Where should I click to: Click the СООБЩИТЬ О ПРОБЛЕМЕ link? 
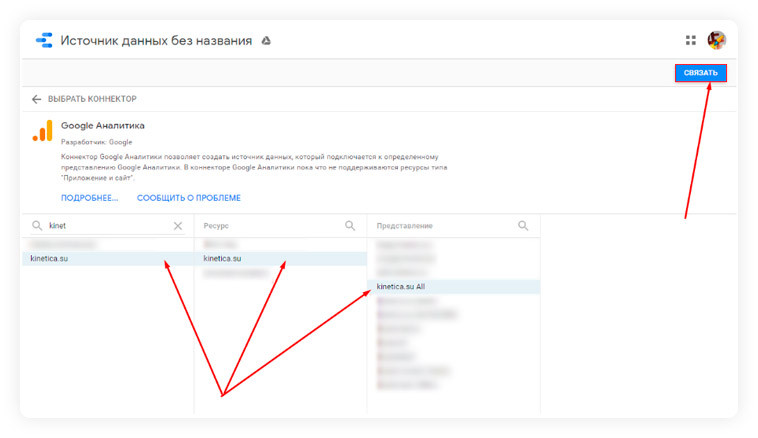pos(189,198)
